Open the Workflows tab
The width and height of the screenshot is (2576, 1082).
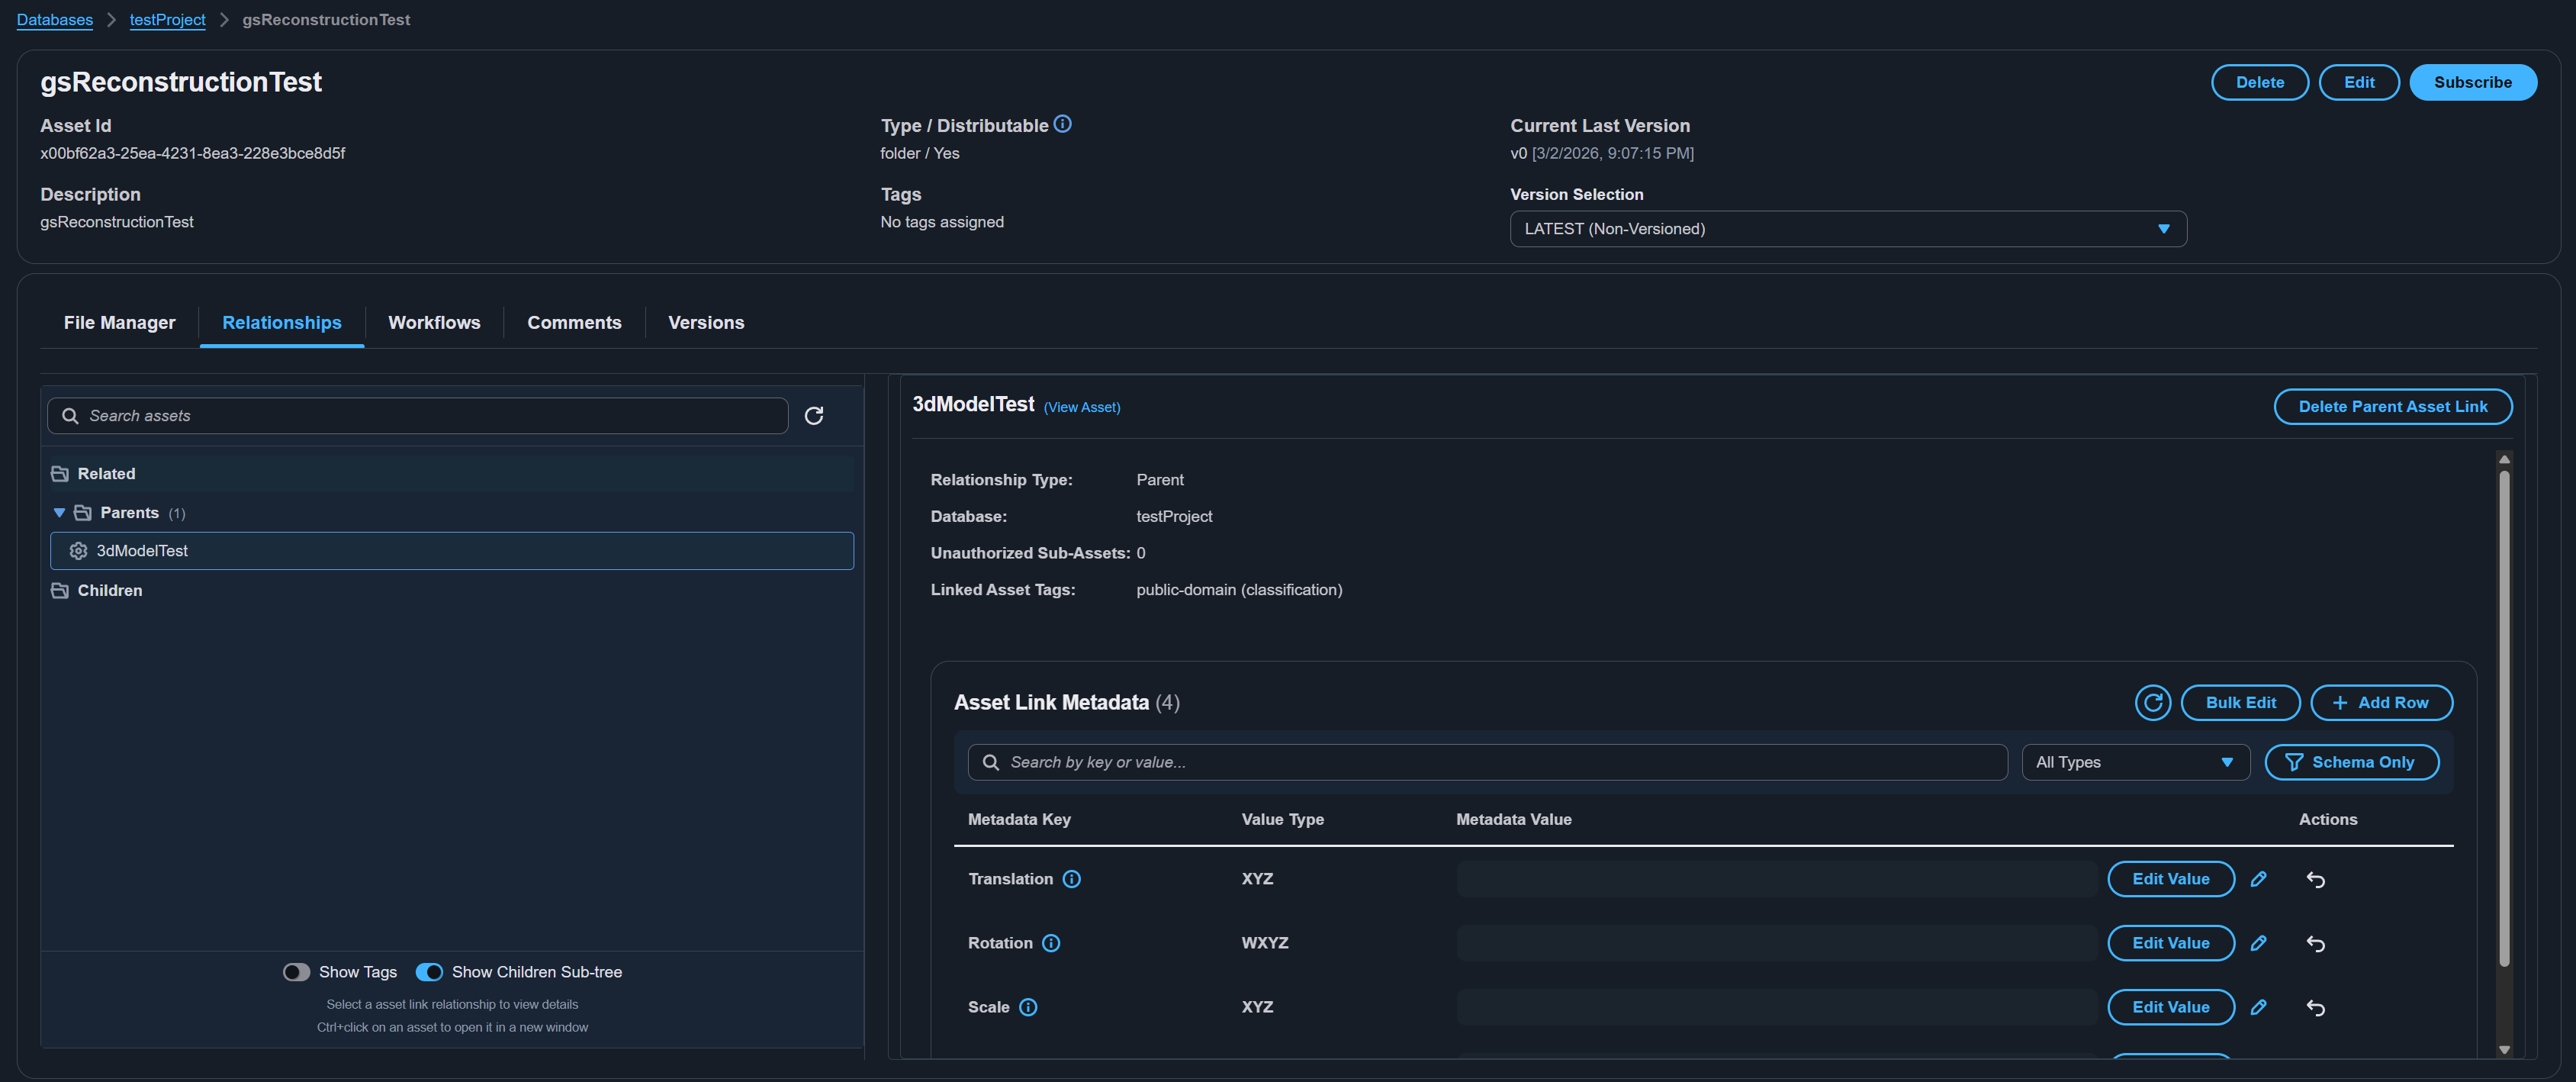[434, 323]
